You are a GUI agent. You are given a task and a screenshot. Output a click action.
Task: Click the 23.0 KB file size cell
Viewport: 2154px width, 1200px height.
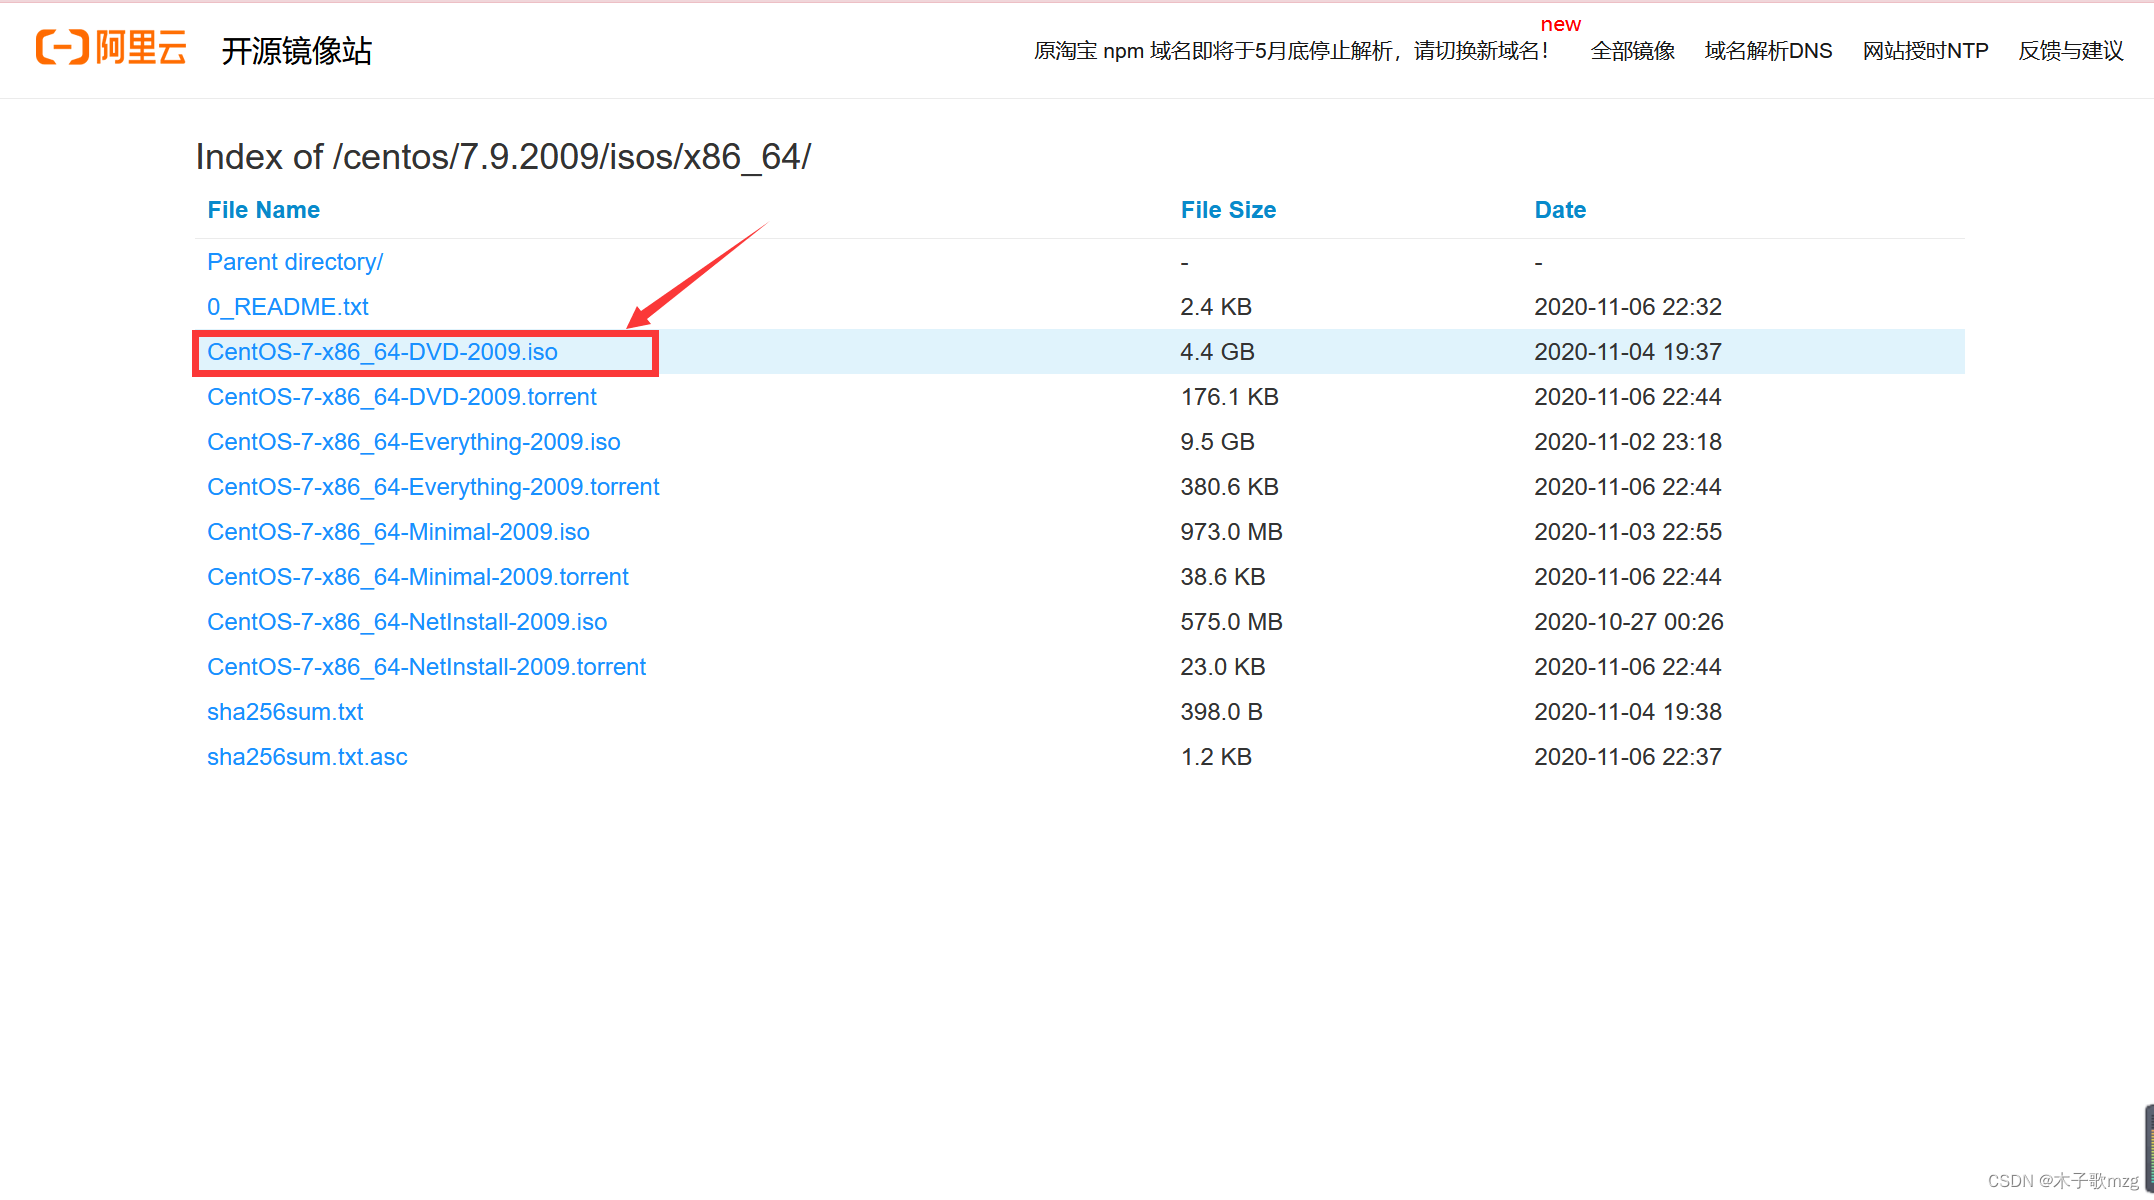coord(1223,667)
